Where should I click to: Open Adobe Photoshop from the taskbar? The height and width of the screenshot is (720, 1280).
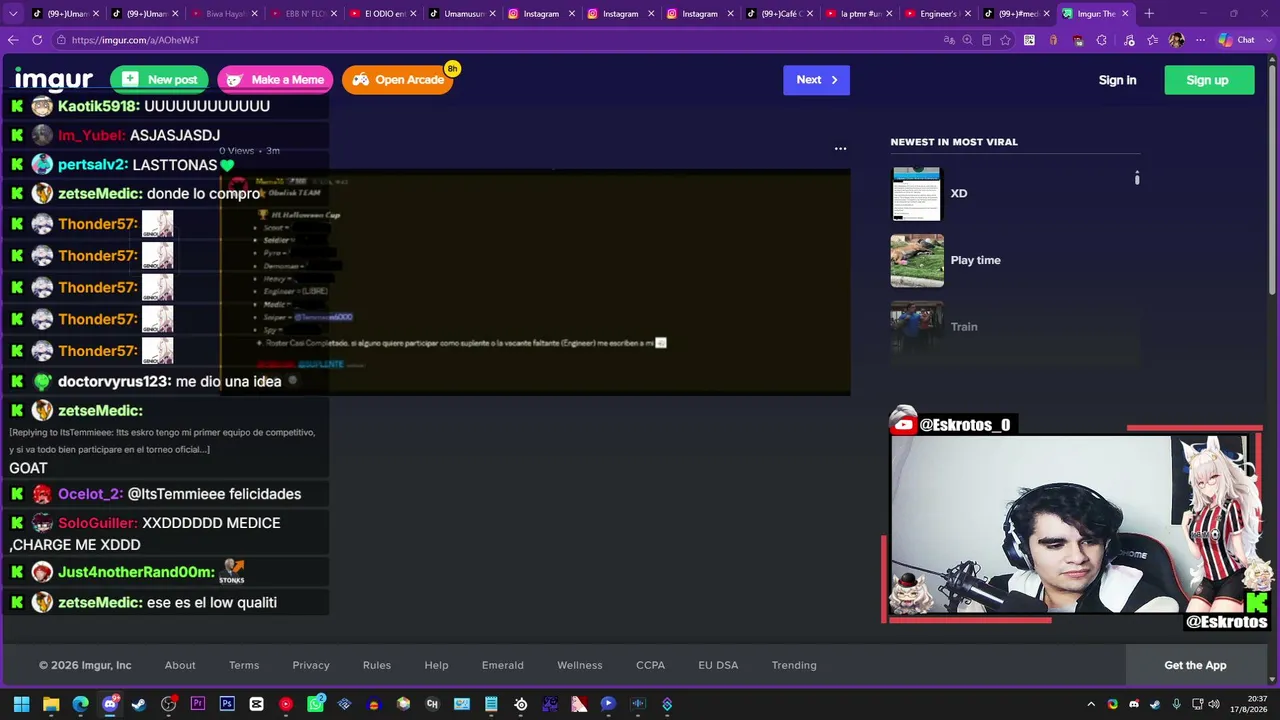(x=227, y=704)
